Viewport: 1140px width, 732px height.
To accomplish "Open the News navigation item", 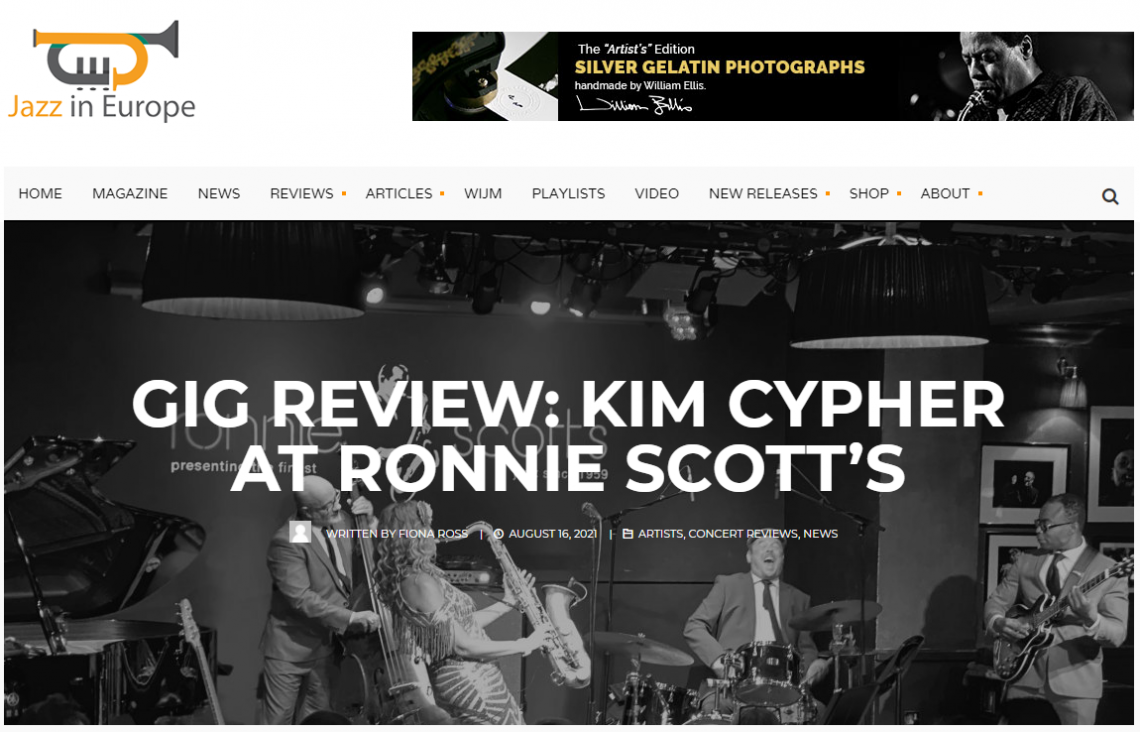I will 219,193.
